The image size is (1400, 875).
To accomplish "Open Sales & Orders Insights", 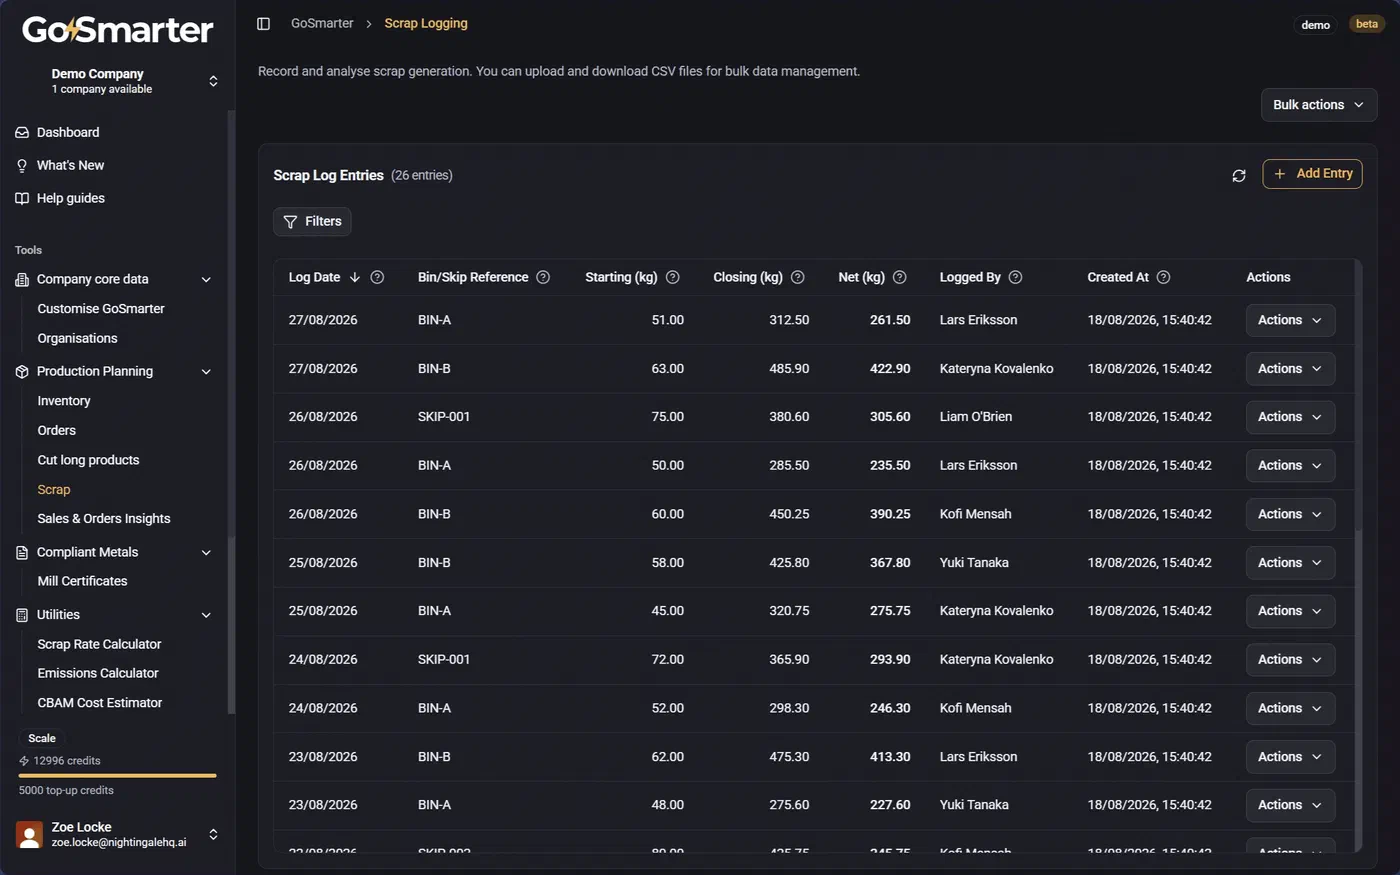I will 104,519.
